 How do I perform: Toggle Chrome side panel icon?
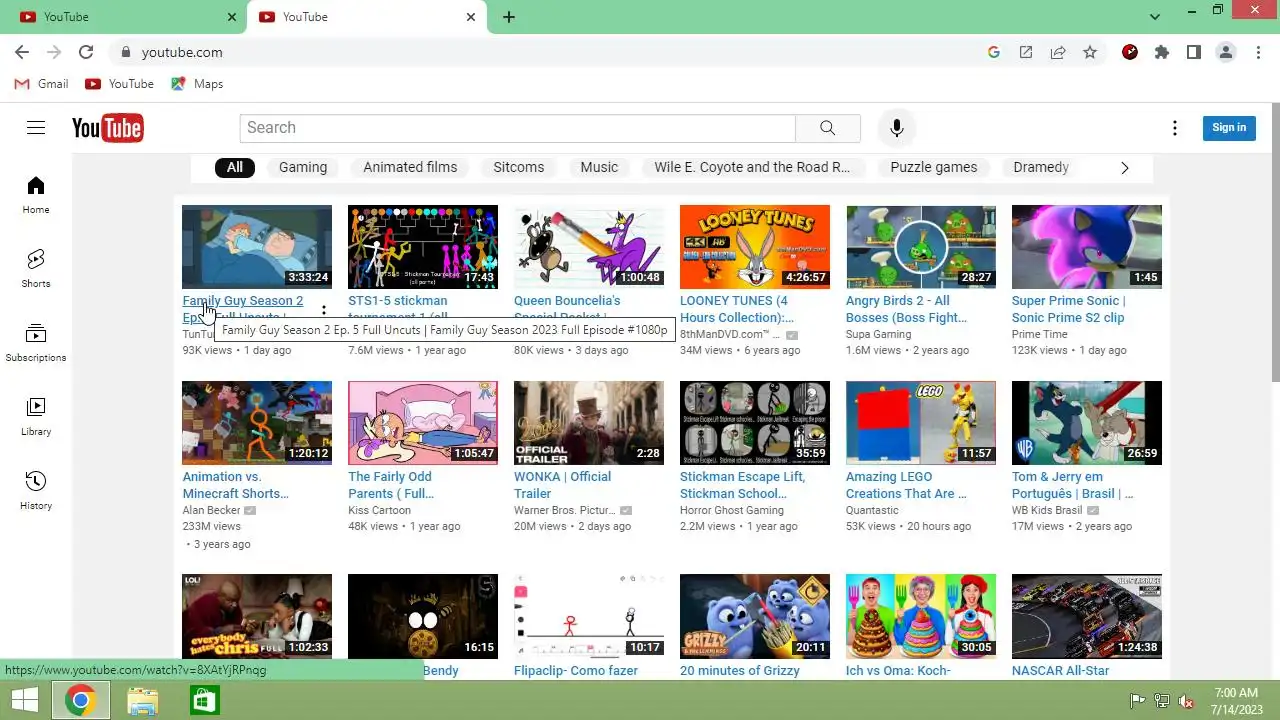(x=1194, y=52)
